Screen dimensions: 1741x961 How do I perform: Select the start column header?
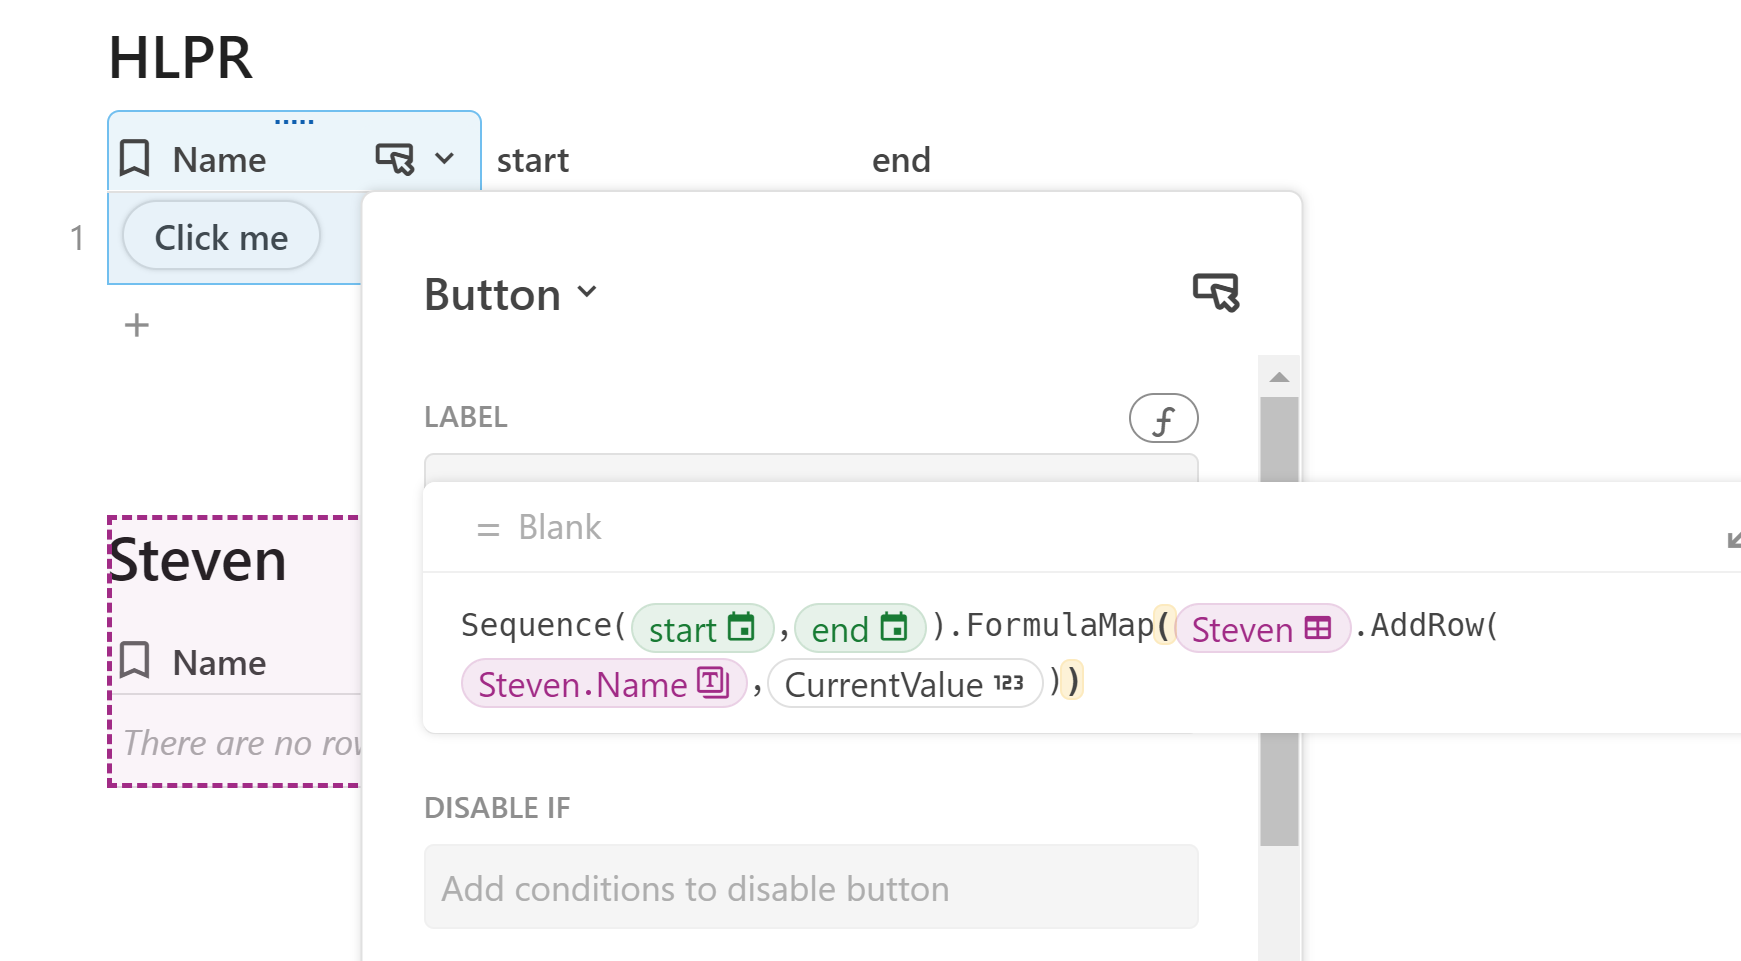tap(532, 160)
